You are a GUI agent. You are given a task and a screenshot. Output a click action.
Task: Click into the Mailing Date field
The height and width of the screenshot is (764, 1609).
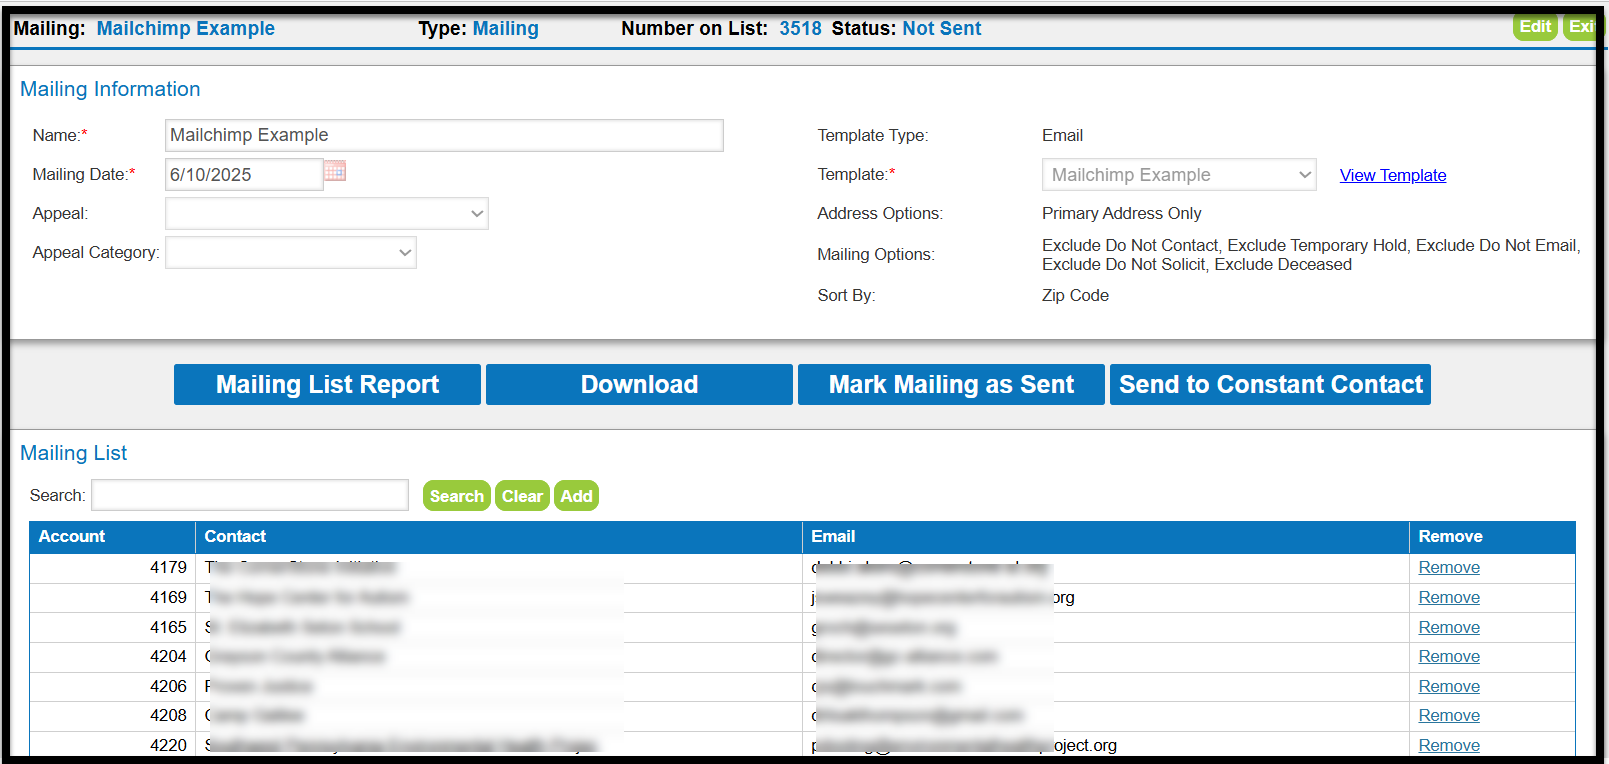(244, 174)
